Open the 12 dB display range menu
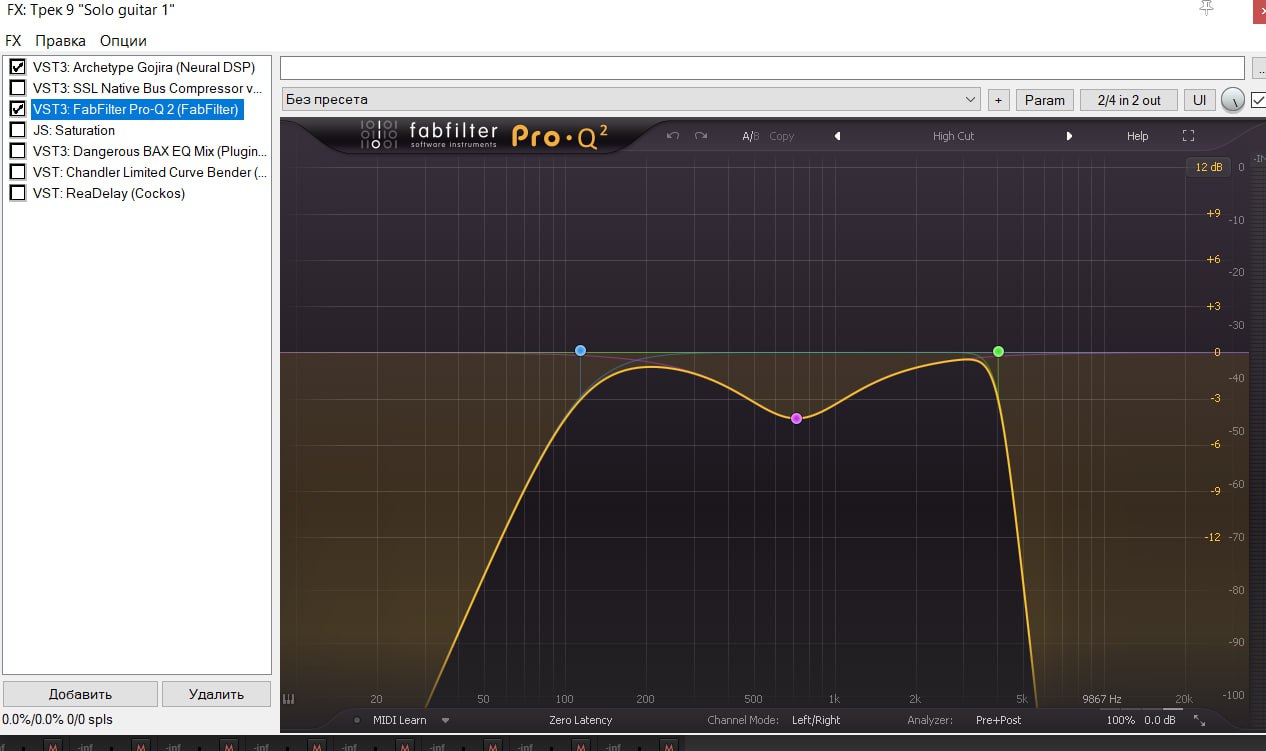Screen dimensions: 1266x751 coord(1208,167)
